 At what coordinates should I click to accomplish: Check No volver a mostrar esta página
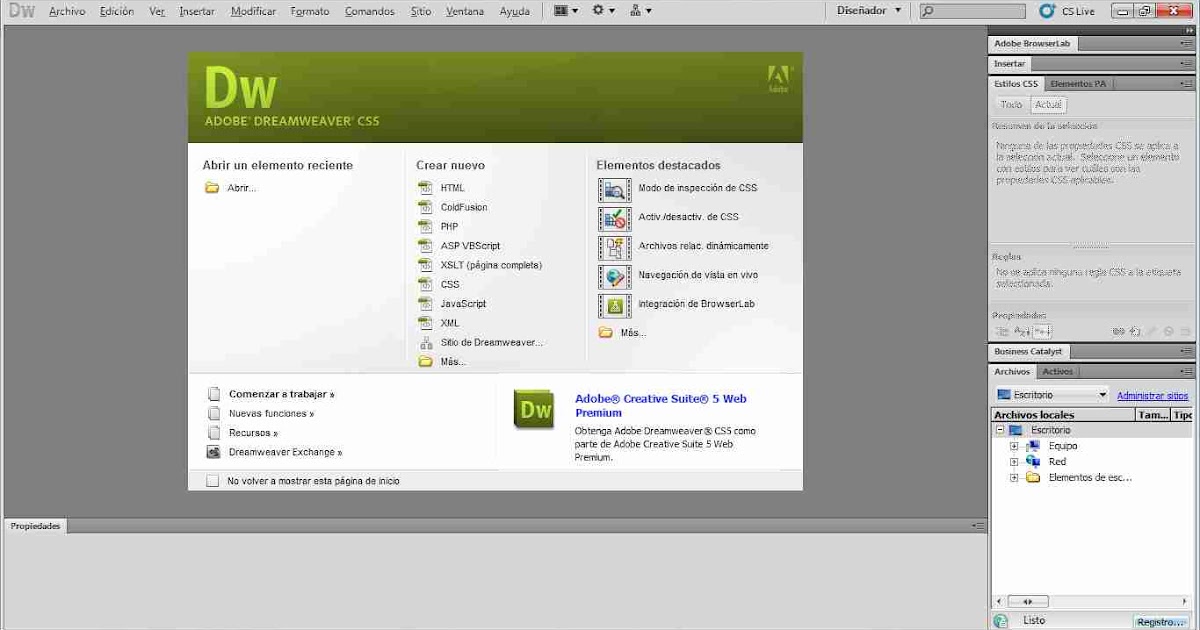click(x=212, y=481)
